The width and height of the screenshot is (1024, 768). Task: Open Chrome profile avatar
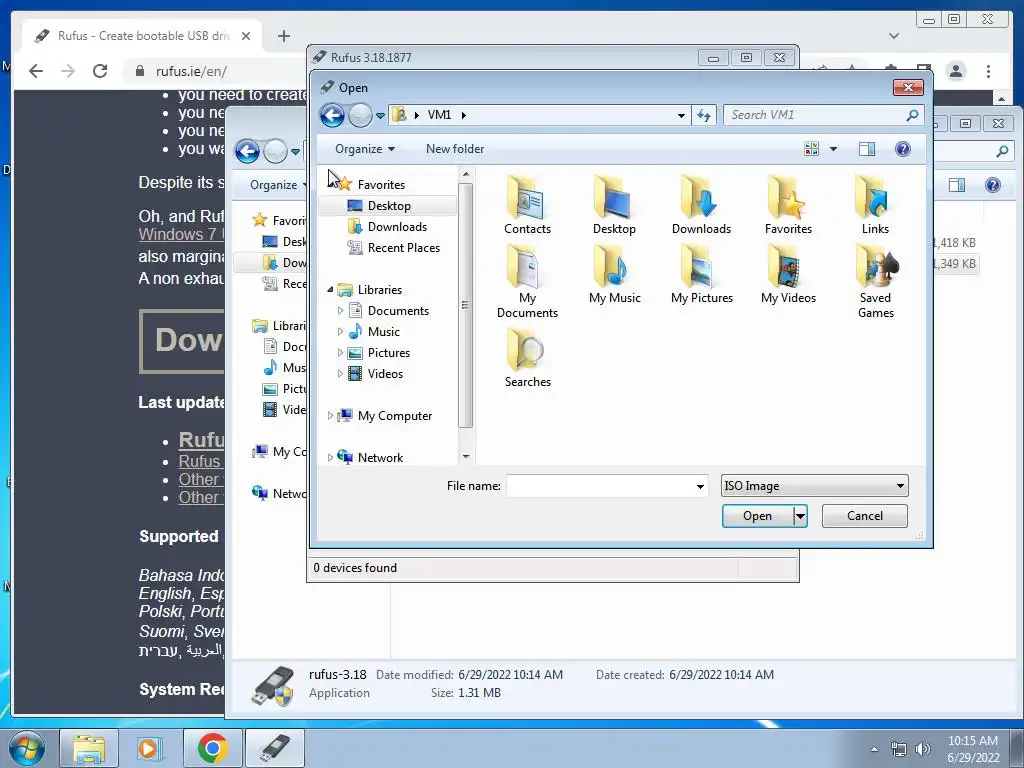[955, 71]
